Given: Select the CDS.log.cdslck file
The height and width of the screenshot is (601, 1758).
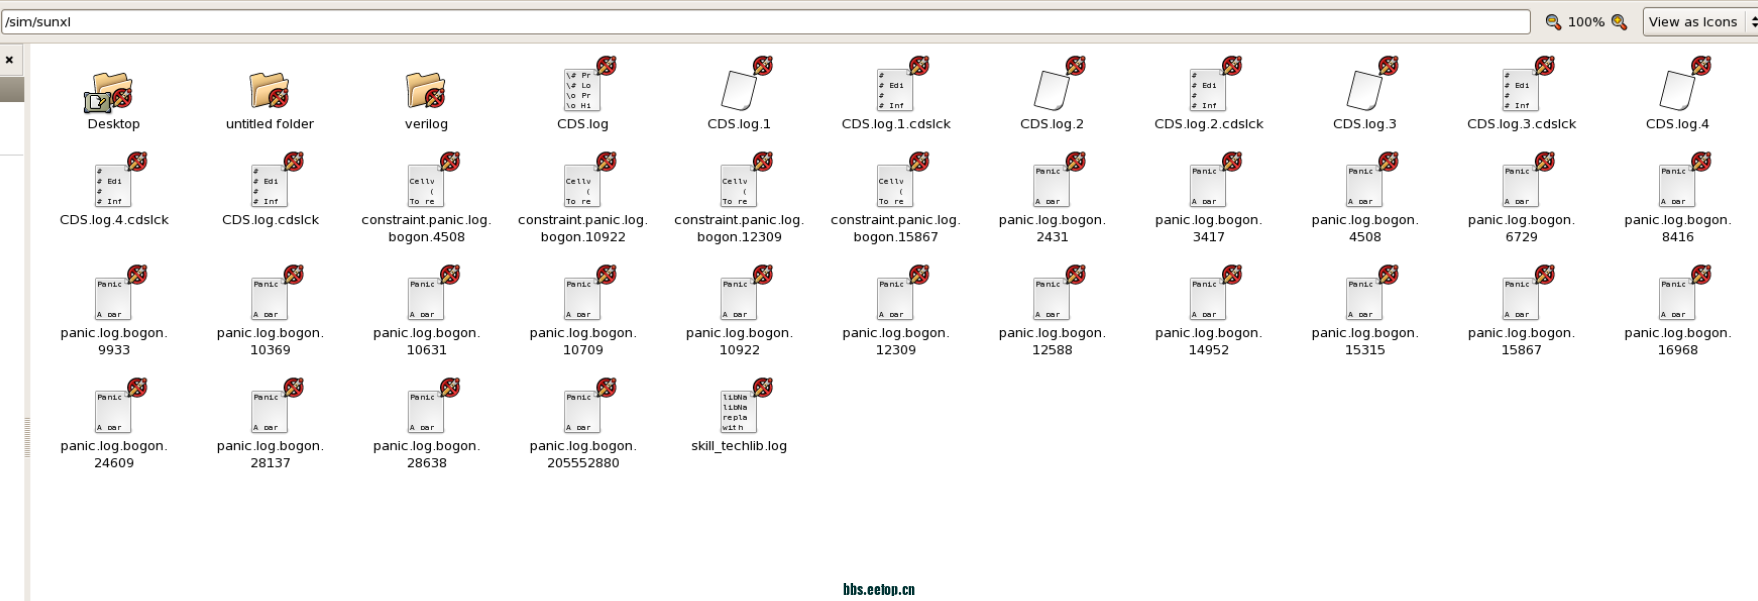Looking at the screenshot, I should 269,186.
